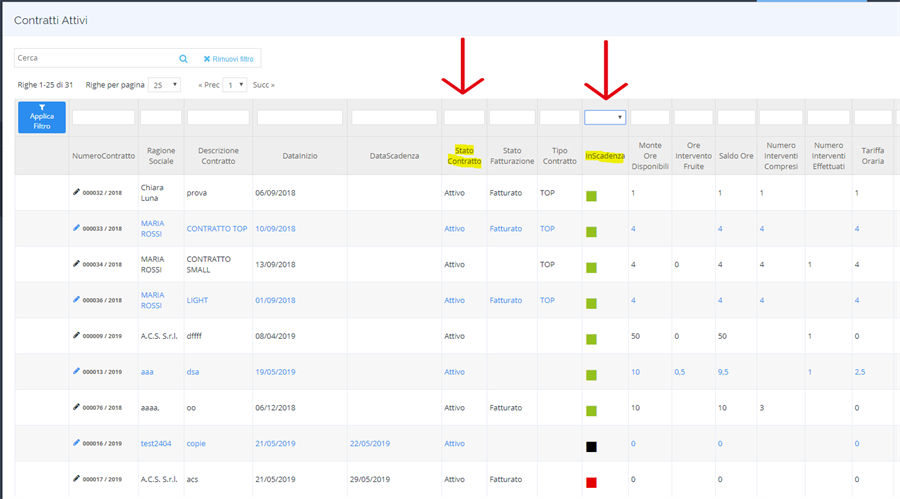Sort by Saldo Ore column header
Screen dimensions: 900x499
[736, 156]
